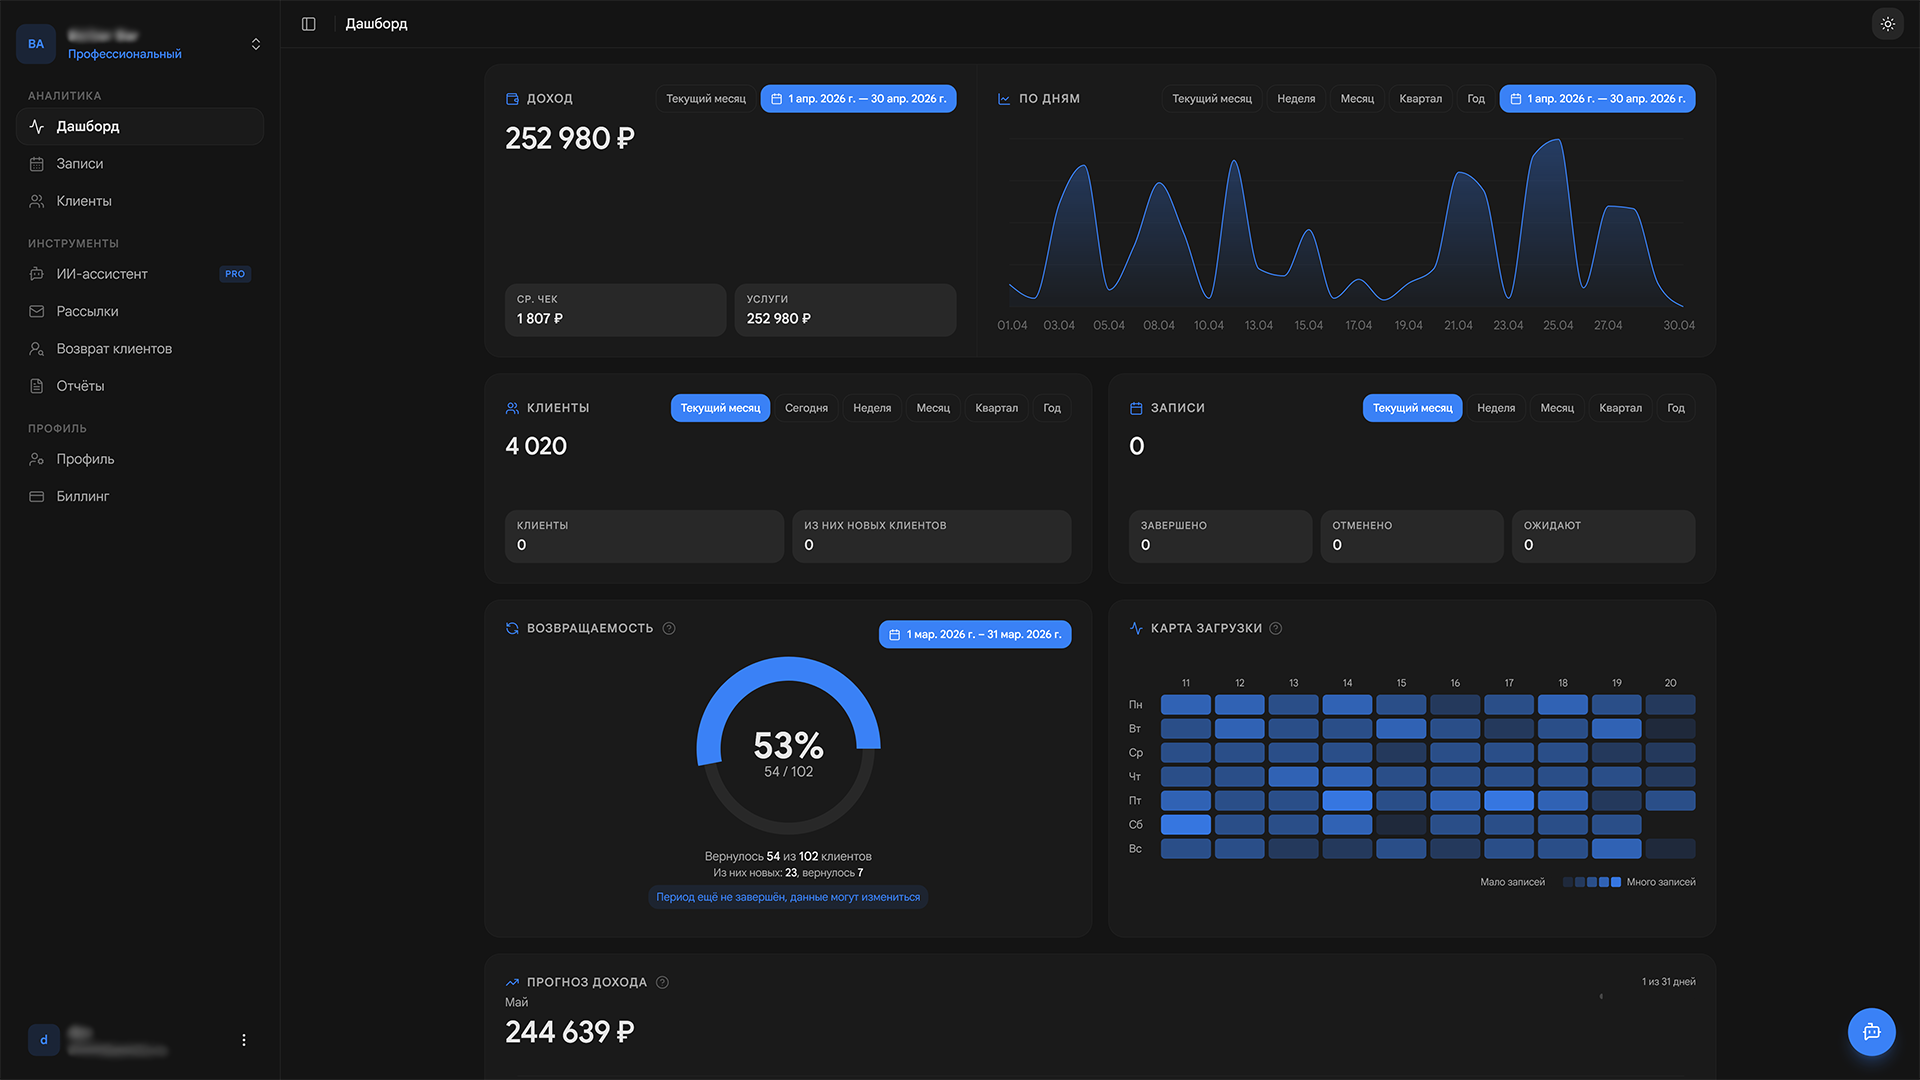The width and height of the screenshot is (1920, 1080).
Task: Switch По дням chart to Месяц
Action: (x=1357, y=99)
